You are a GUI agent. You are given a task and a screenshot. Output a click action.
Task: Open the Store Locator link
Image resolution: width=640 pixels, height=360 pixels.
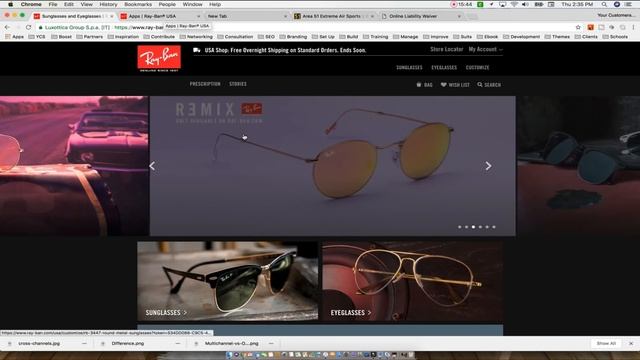447,49
